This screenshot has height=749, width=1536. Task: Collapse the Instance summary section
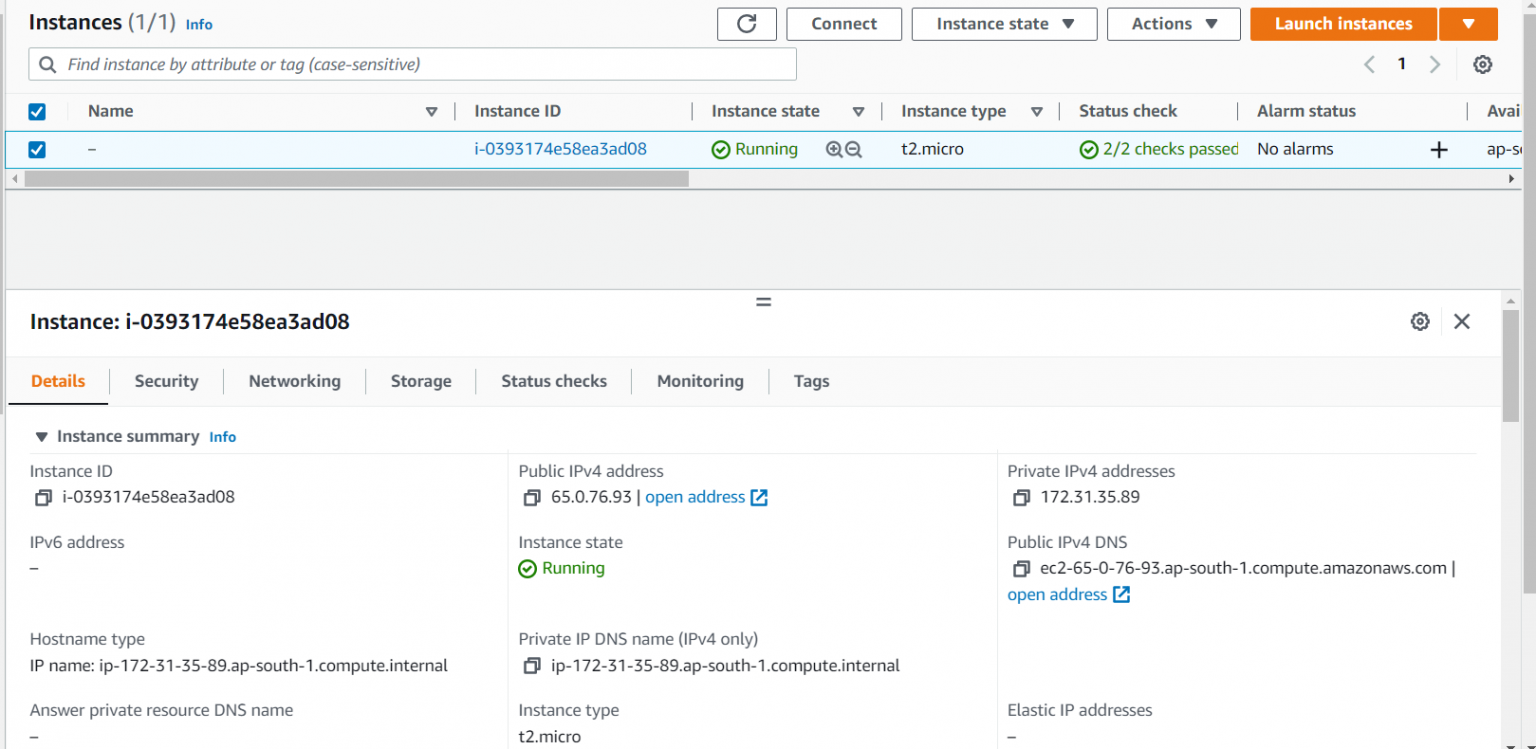(x=41, y=436)
